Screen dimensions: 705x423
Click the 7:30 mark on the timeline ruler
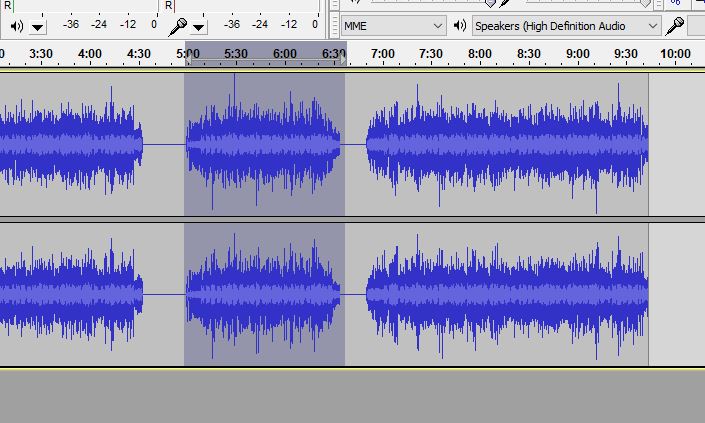431,53
